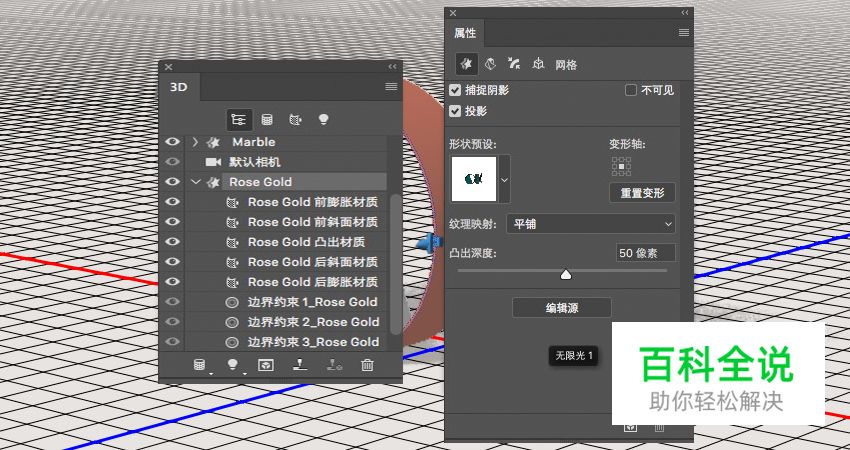Hide the Rose Gold mesh

point(172,182)
